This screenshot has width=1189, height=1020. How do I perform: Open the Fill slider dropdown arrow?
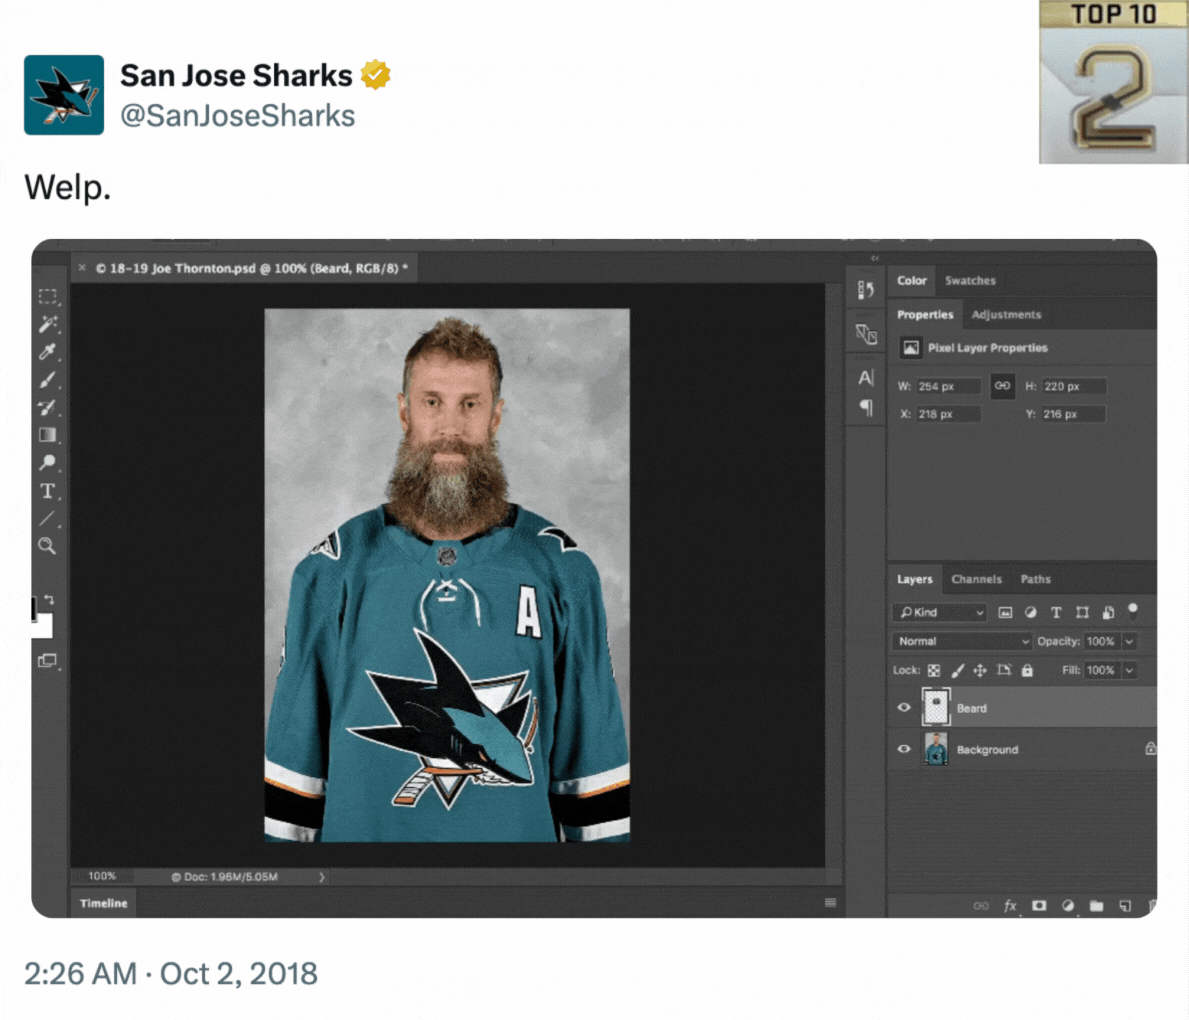click(x=1129, y=670)
